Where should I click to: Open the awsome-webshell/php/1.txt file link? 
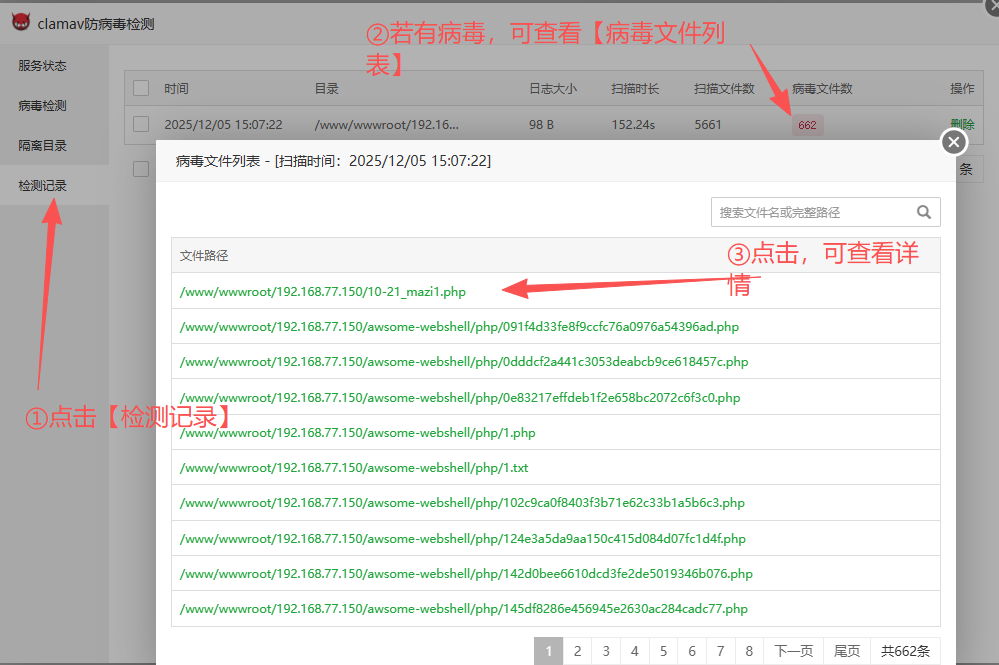click(x=354, y=468)
